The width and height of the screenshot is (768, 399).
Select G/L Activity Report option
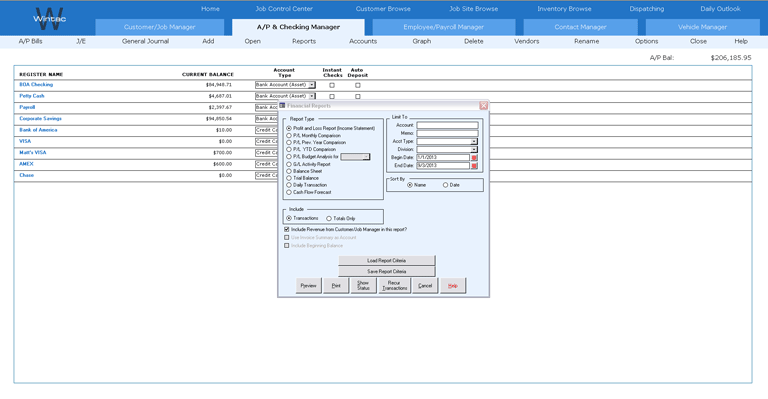point(289,164)
